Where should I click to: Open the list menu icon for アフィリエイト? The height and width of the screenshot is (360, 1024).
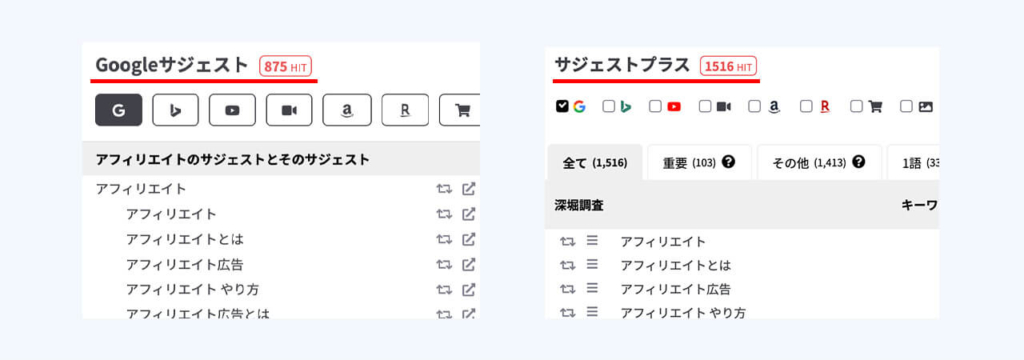pyautogui.click(x=592, y=240)
